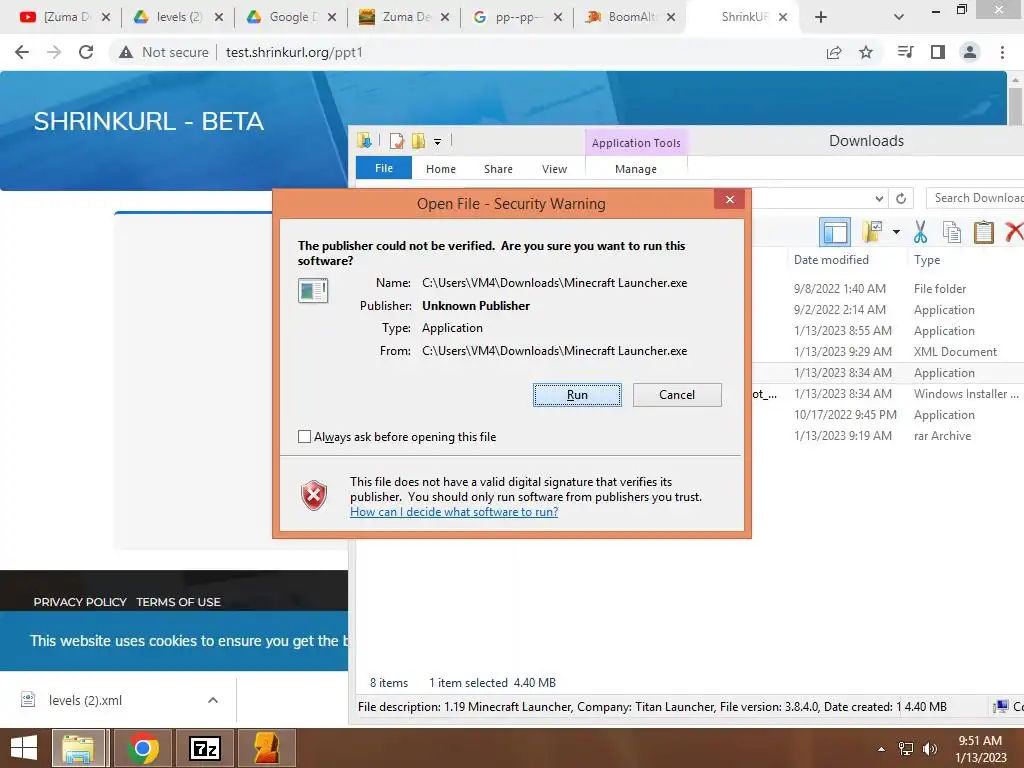The width and height of the screenshot is (1024, 768).
Task: Sort by Type column header
Action: pyautogui.click(x=927, y=259)
